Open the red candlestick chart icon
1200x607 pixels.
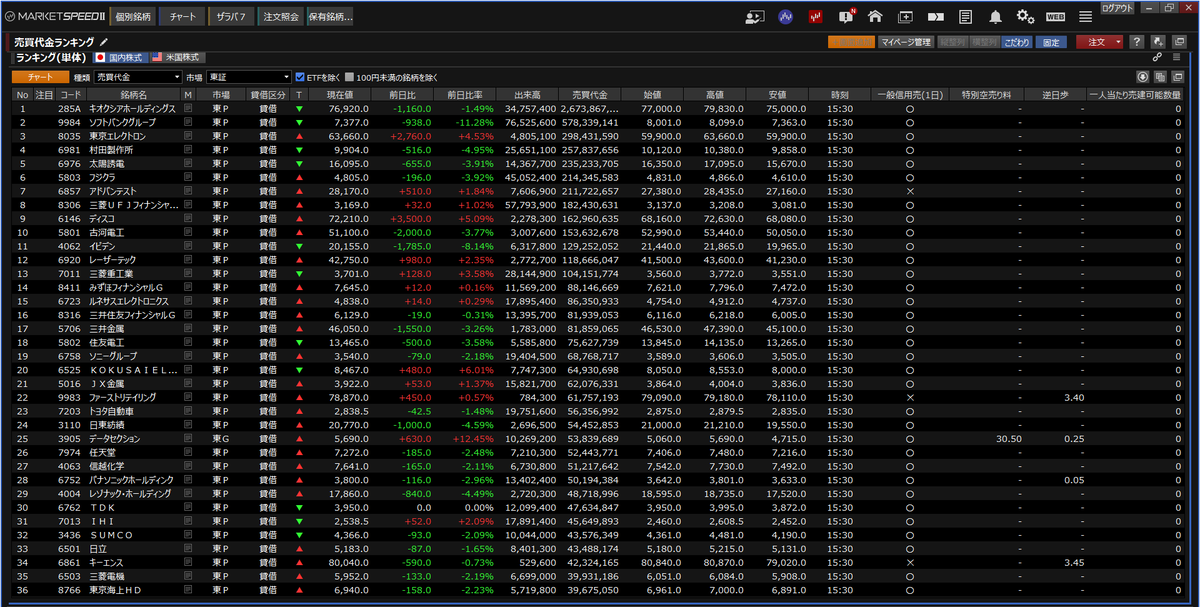coord(816,16)
